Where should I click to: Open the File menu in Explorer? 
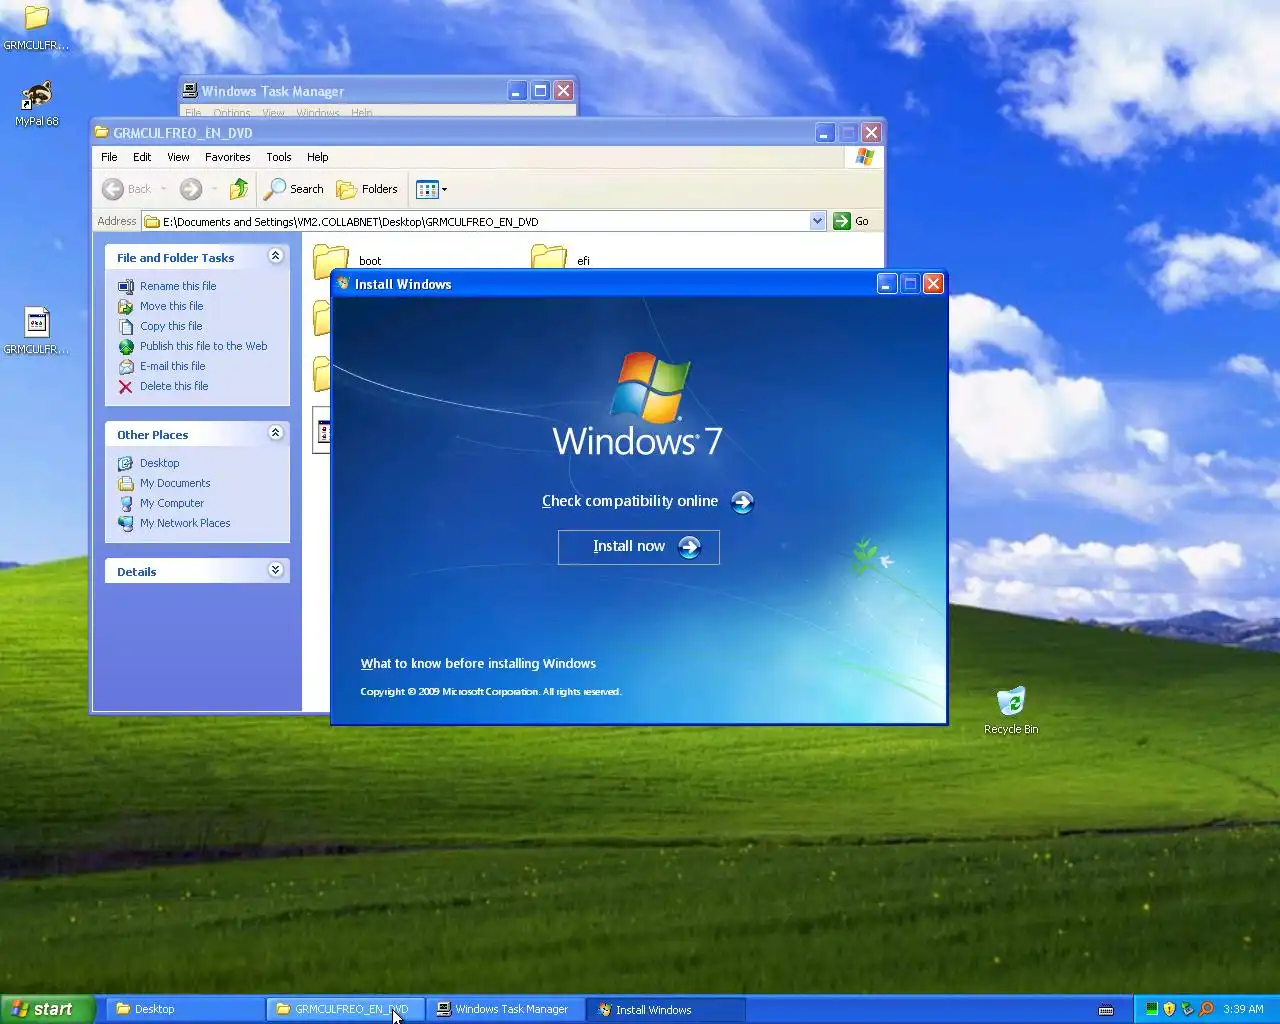[x=109, y=157]
